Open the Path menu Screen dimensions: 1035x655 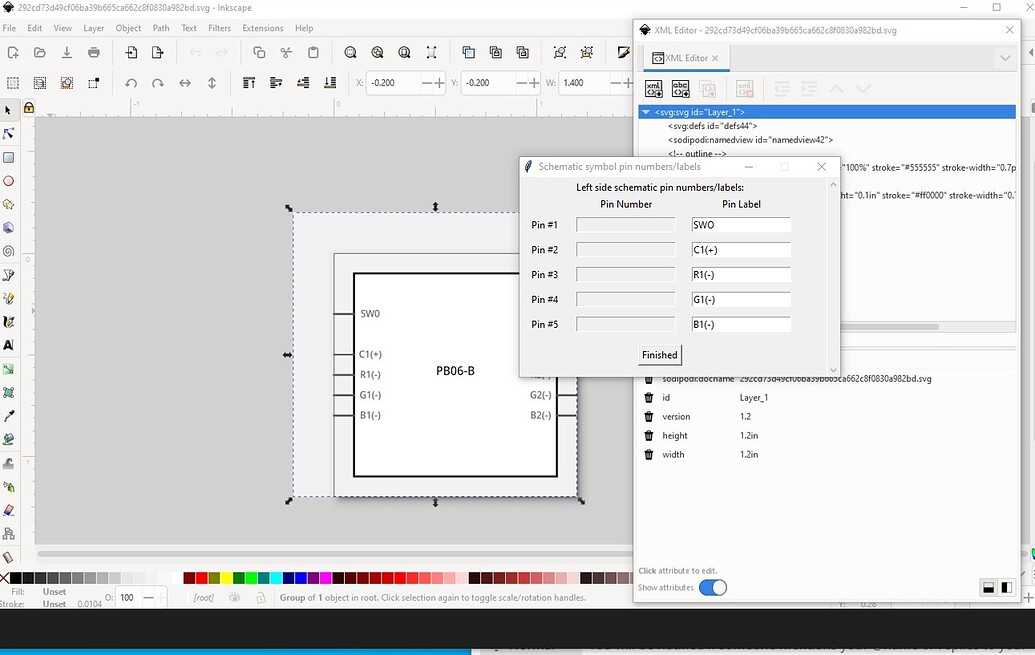(161, 28)
